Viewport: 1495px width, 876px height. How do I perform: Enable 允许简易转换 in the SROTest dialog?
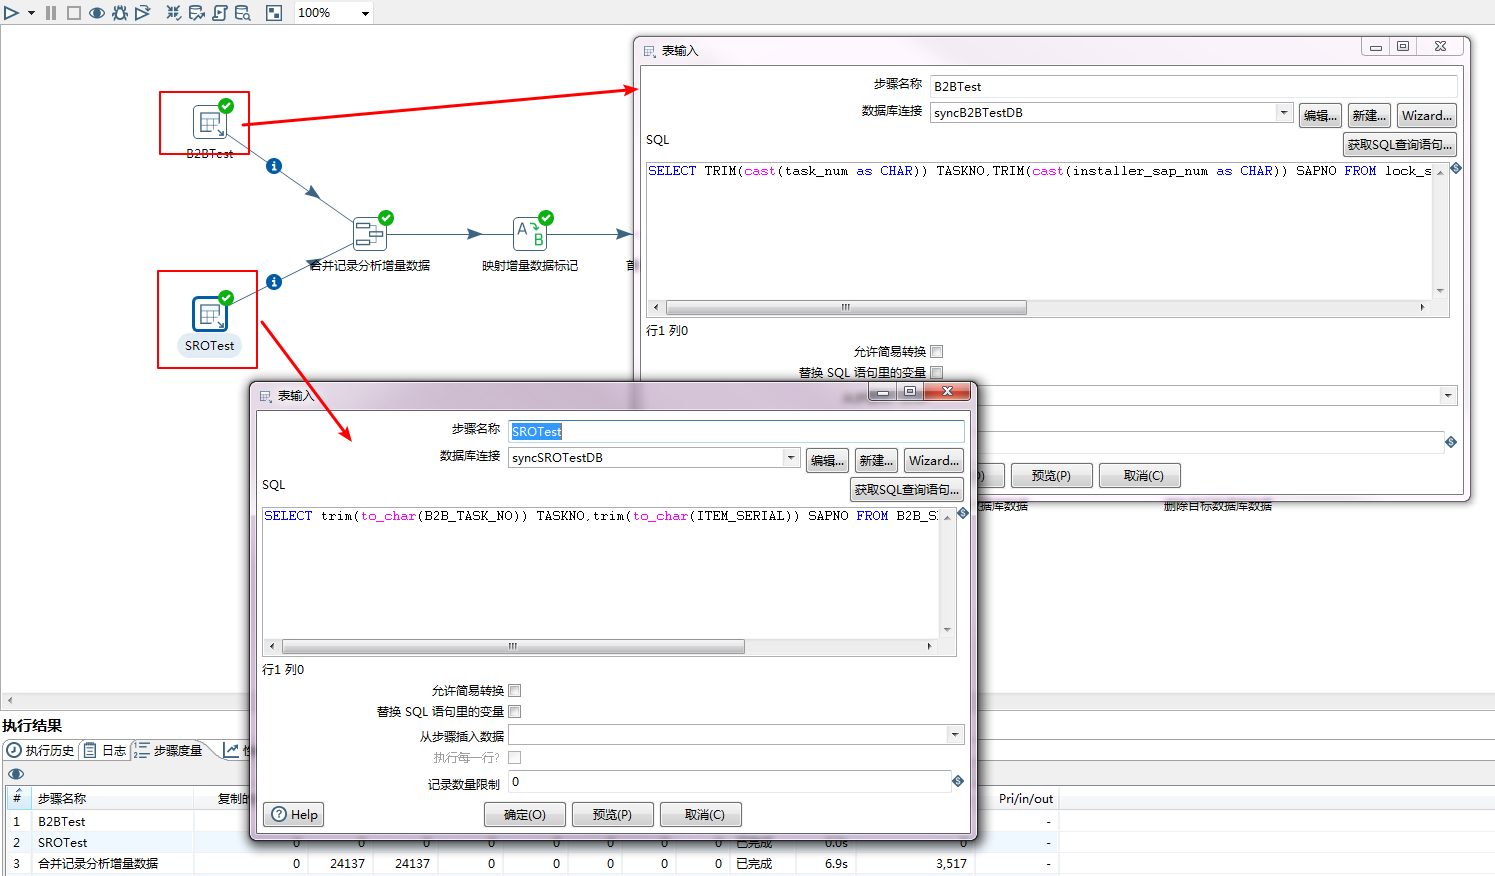pyautogui.click(x=515, y=690)
